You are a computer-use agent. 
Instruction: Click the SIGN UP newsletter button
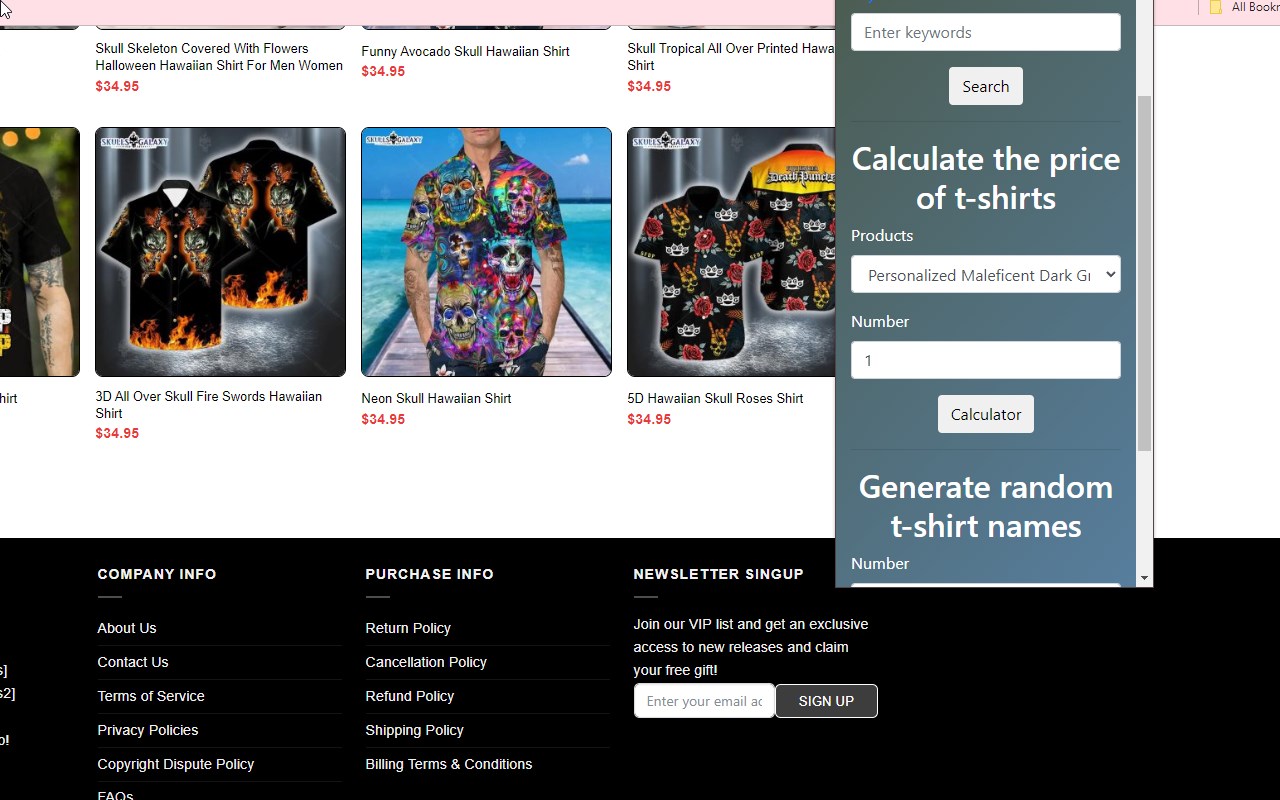[x=826, y=701]
